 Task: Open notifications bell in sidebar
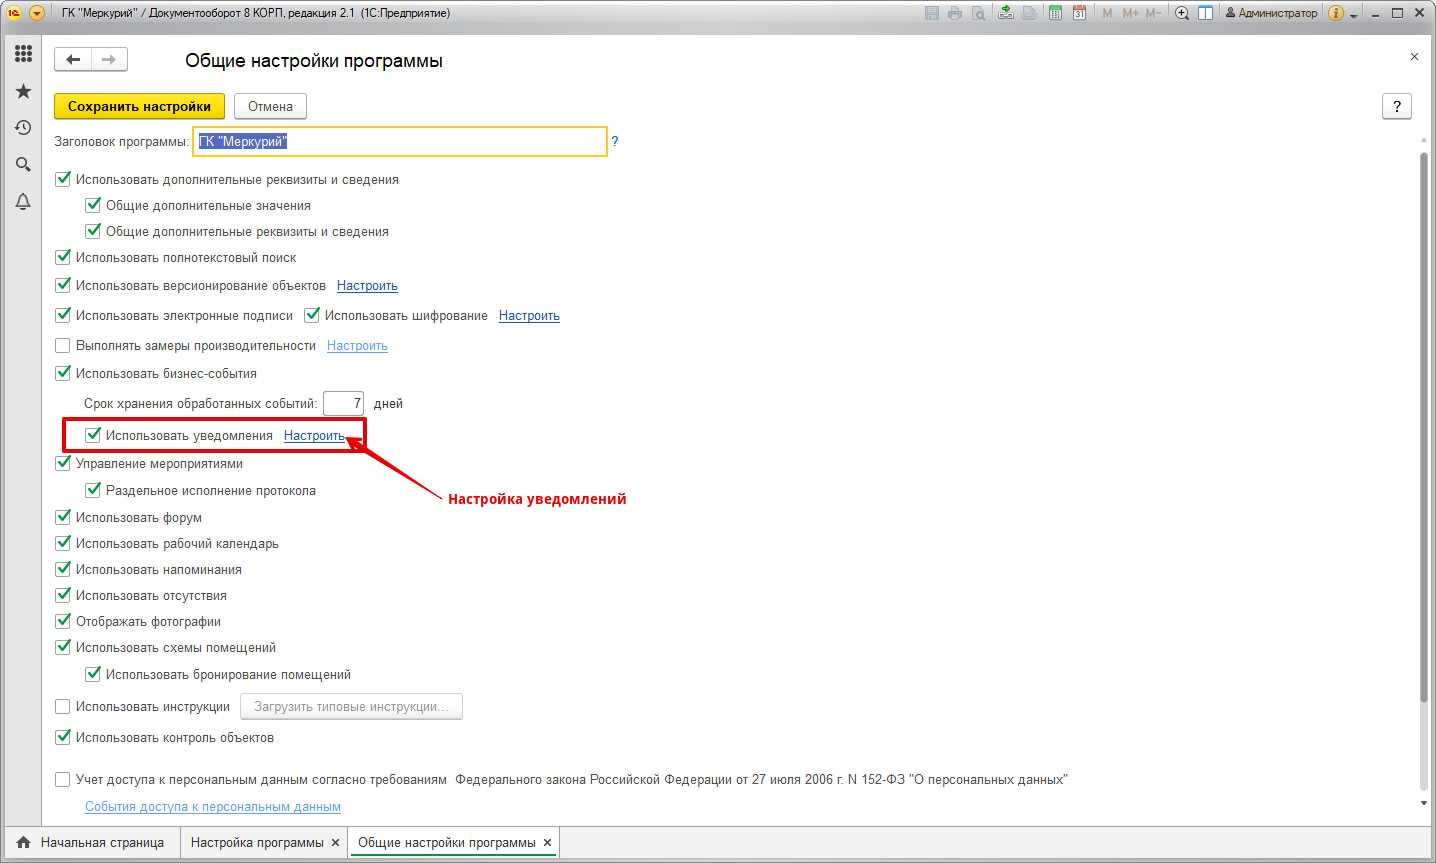click(x=23, y=202)
